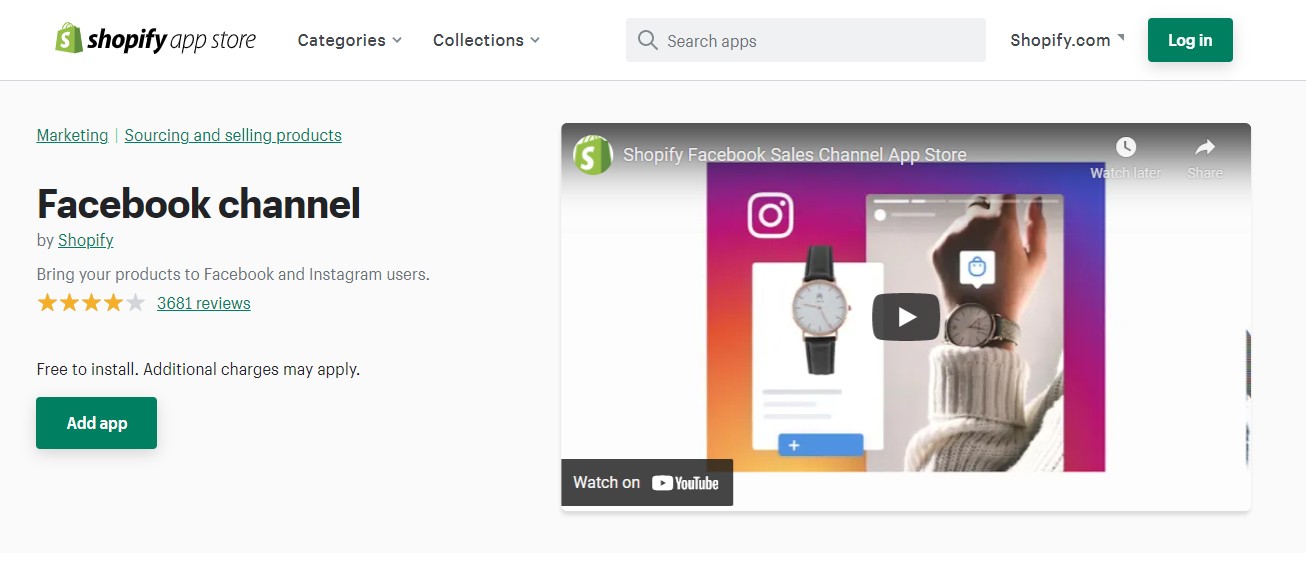Image resolution: width=1306 pixels, height=561 pixels.
Task: Click the Search apps field
Action: [x=805, y=40]
